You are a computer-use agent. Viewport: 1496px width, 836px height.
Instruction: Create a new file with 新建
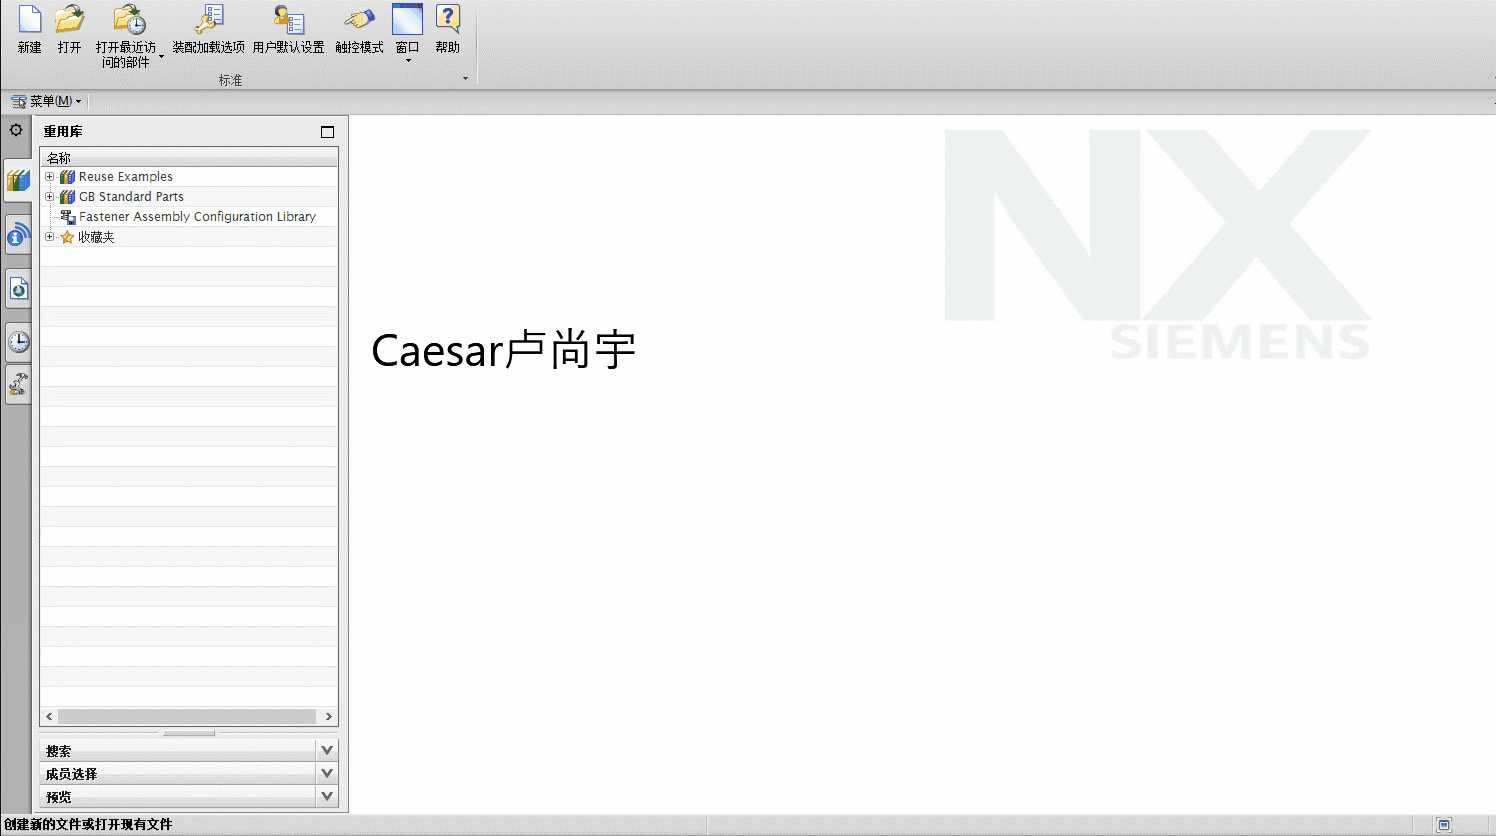30,30
